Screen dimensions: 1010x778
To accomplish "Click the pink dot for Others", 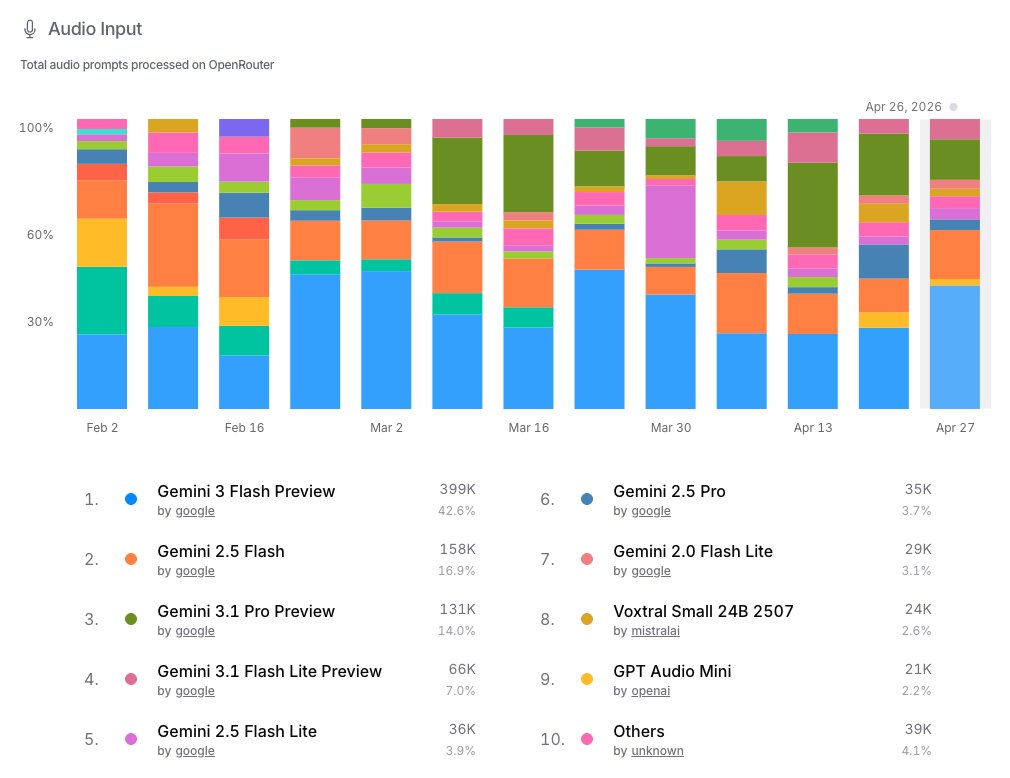I will coord(587,739).
